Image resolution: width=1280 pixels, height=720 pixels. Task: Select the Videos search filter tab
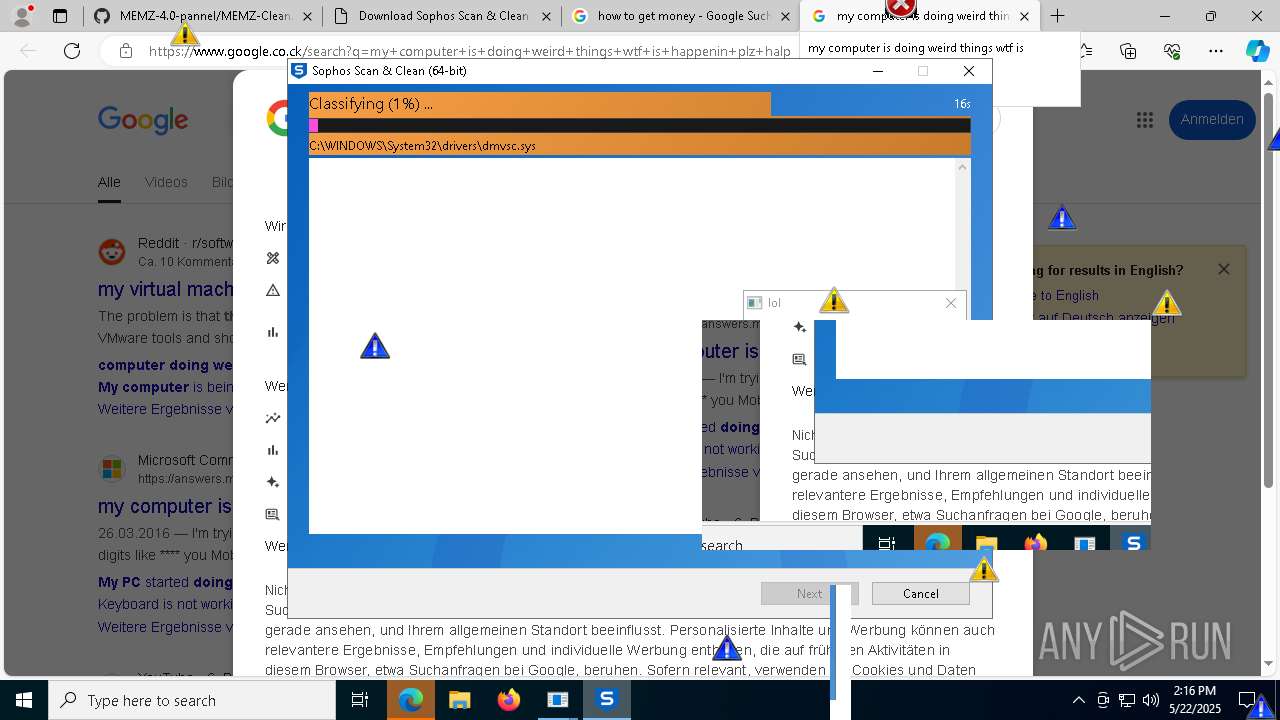tap(166, 182)
